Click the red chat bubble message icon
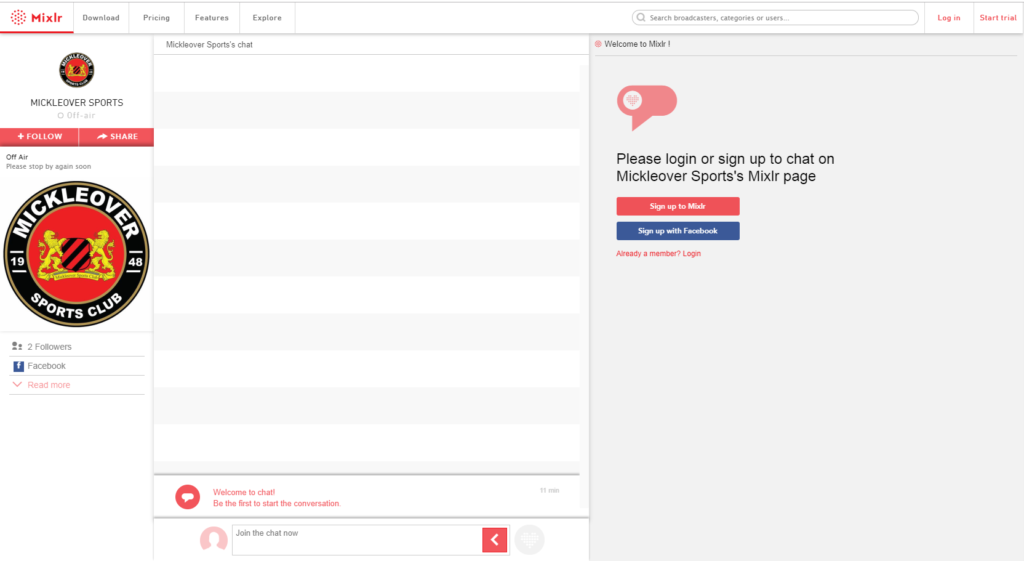 coord(187,497)
